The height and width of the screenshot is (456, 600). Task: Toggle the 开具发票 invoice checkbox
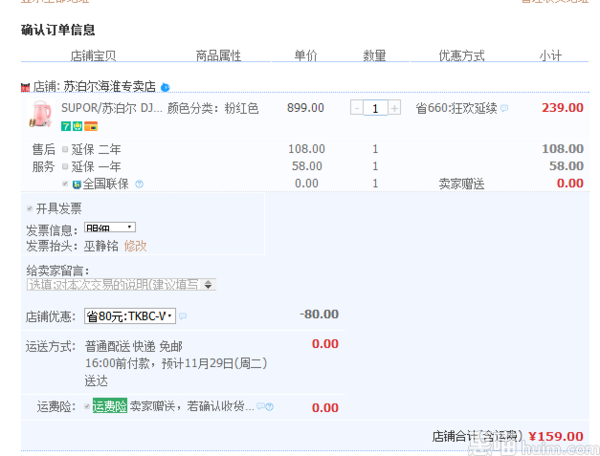(x=29, y=209)
